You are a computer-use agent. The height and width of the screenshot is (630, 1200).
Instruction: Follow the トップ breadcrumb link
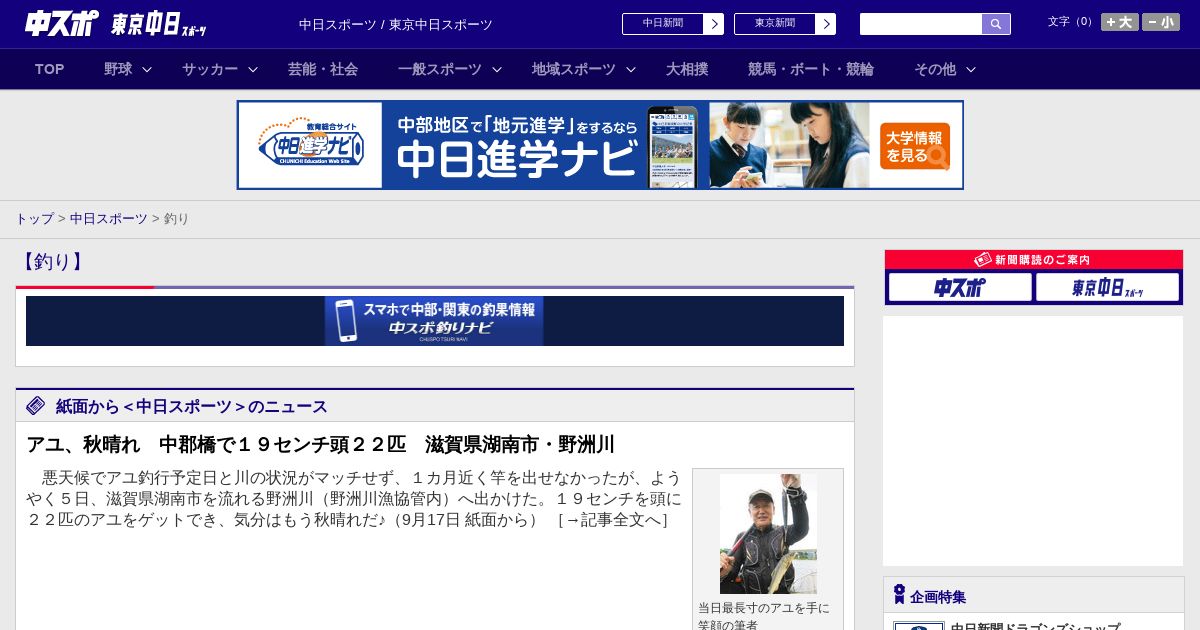[x=34, y=218]
